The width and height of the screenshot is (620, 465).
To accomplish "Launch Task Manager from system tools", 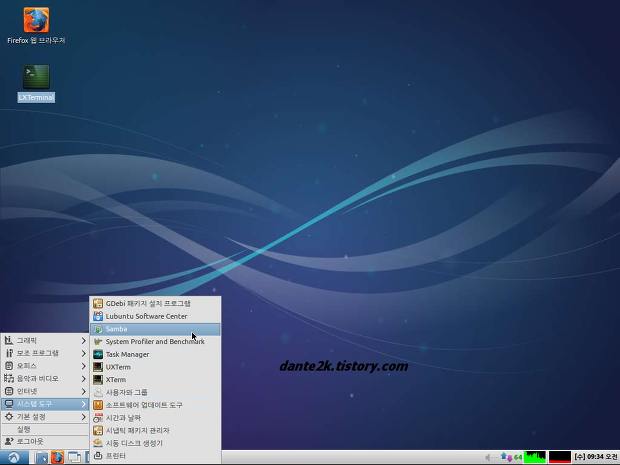I will tap(155, 354).
